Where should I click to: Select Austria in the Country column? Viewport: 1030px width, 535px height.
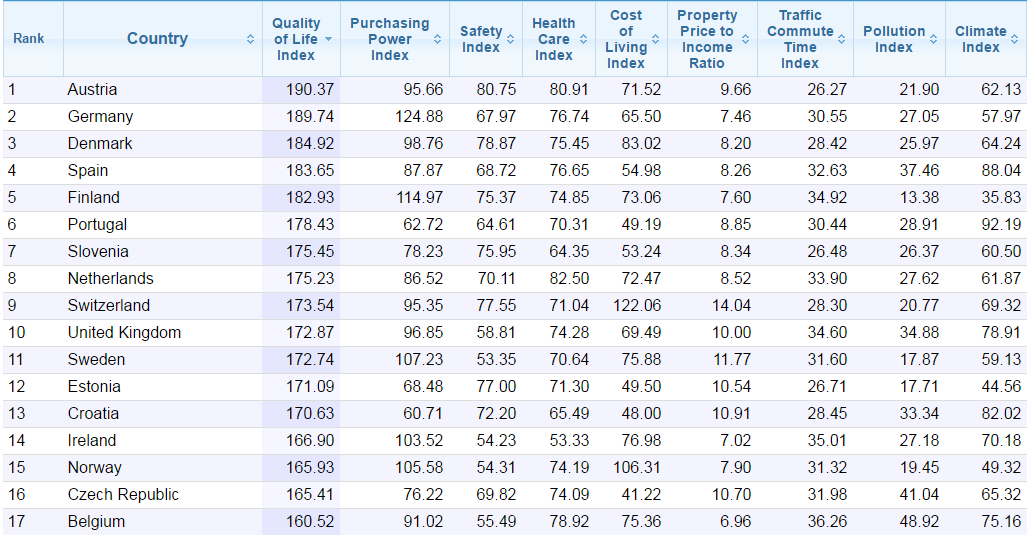coord(93,90)
